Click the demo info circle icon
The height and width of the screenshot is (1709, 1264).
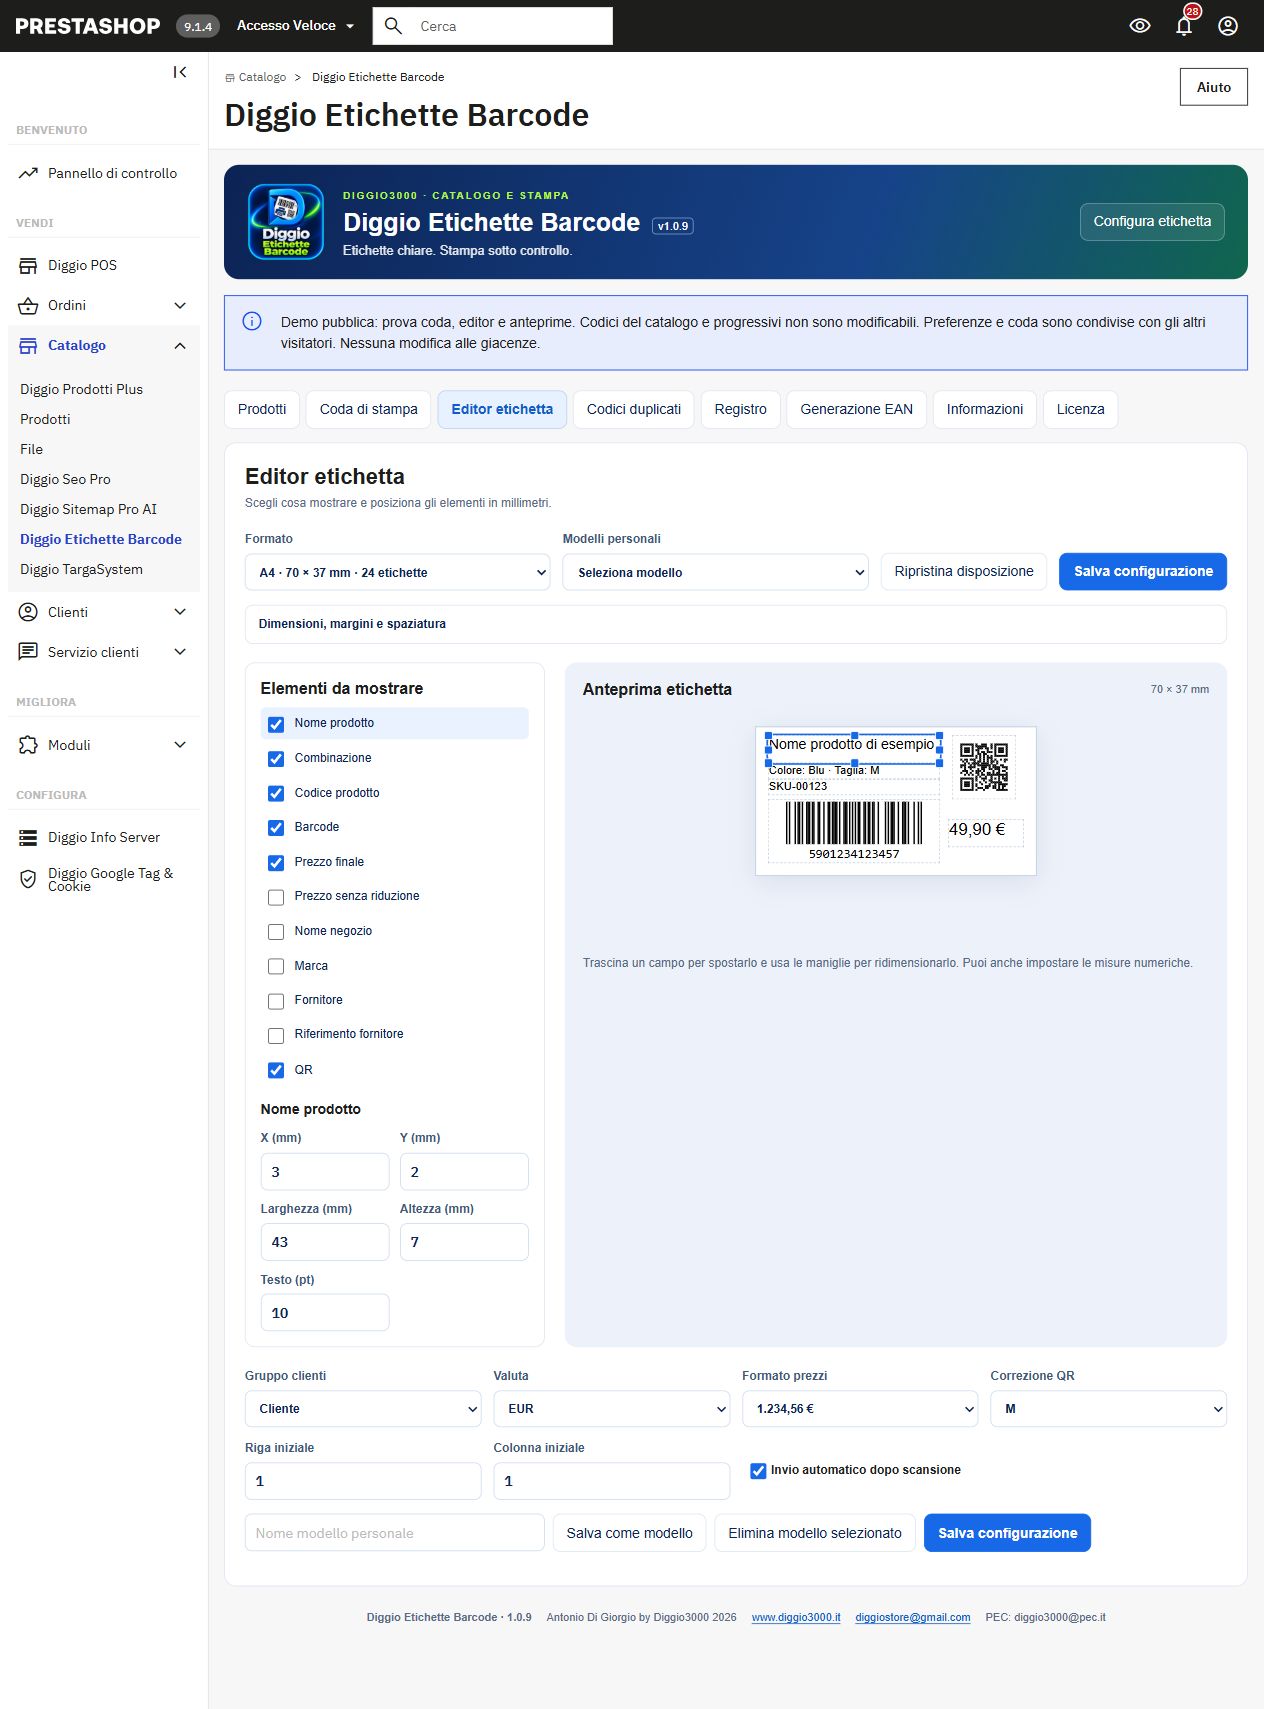(252, 321)
